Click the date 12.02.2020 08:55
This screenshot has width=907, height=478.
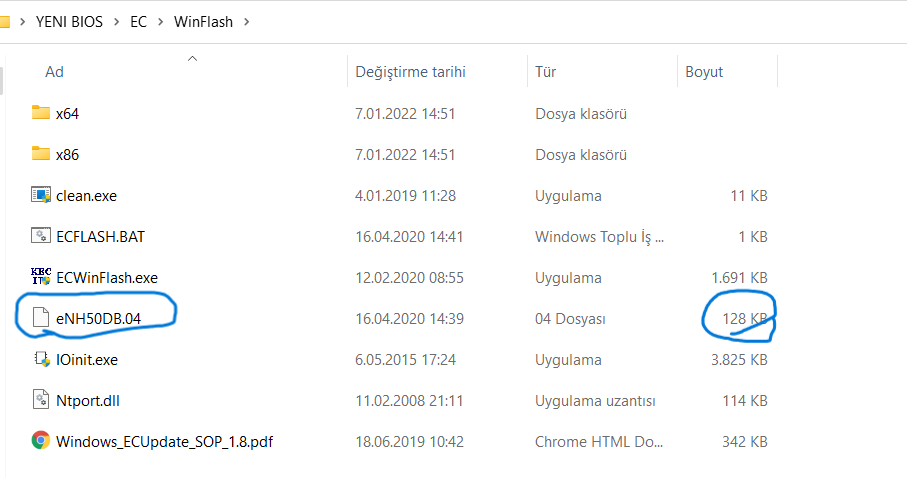[410, 278]
